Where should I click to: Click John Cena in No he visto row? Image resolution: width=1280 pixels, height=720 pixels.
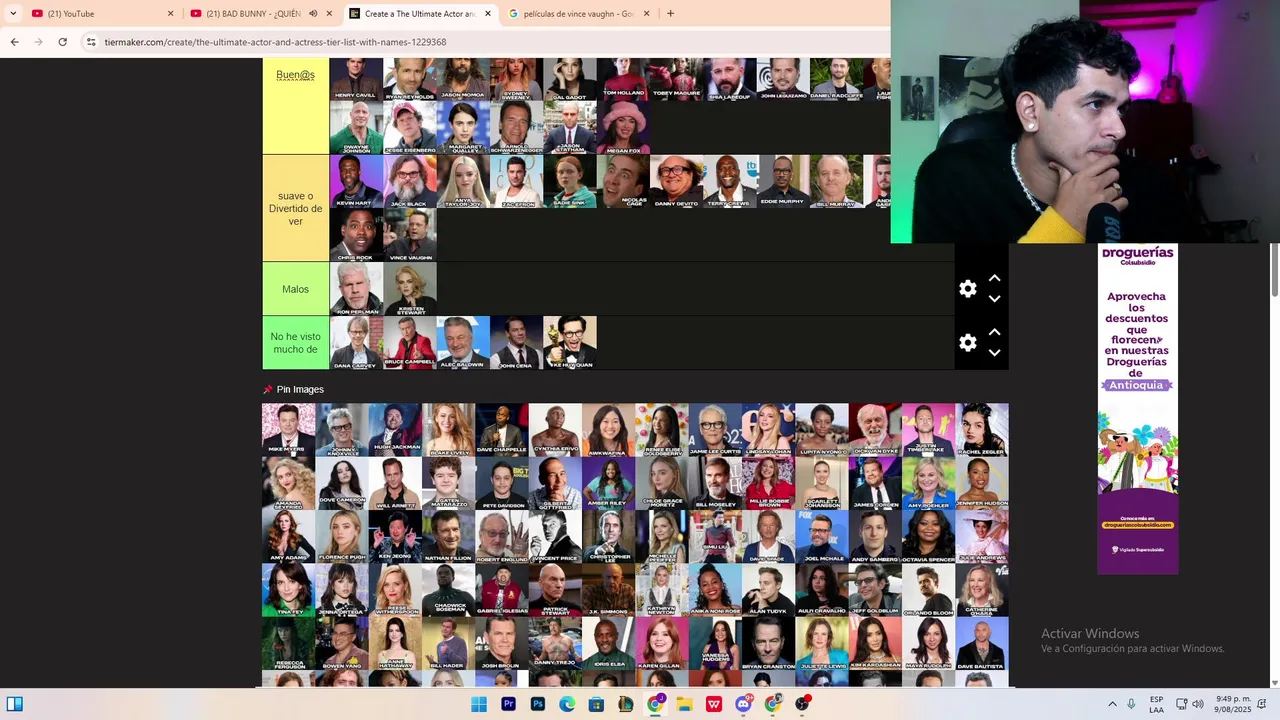[x=517, y=343]
